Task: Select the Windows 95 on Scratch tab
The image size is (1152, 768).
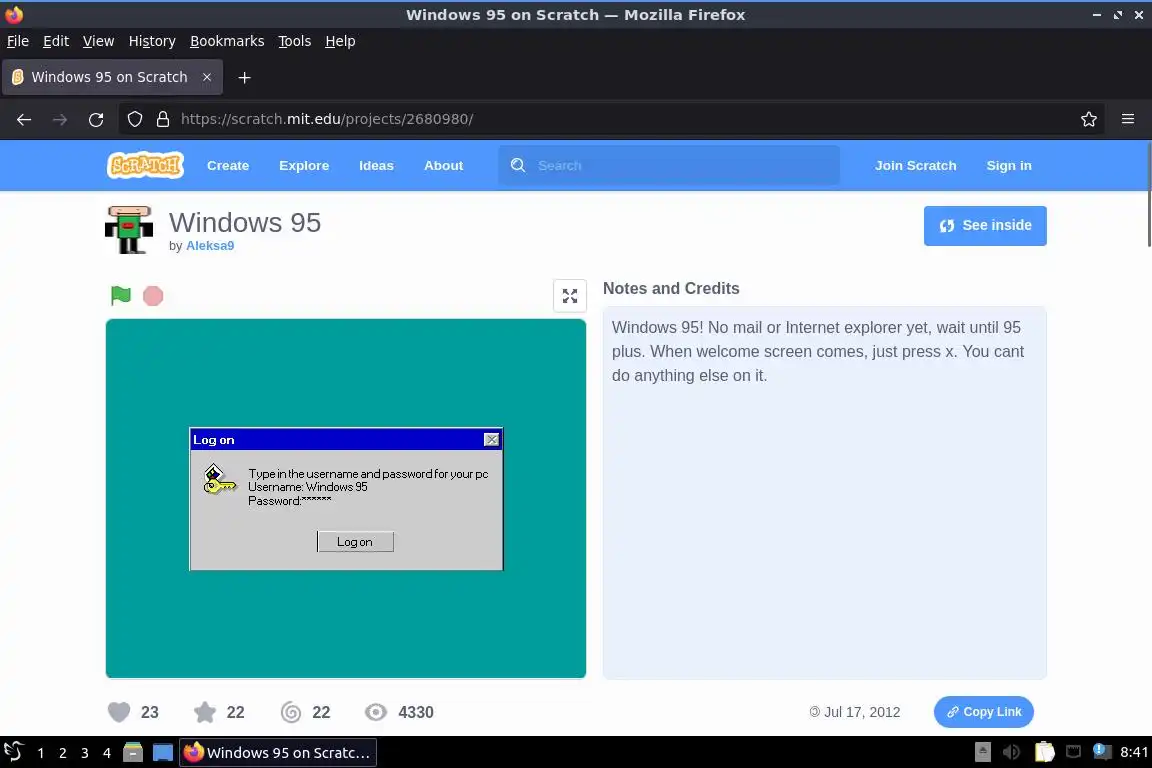Action: pos(112,77)
